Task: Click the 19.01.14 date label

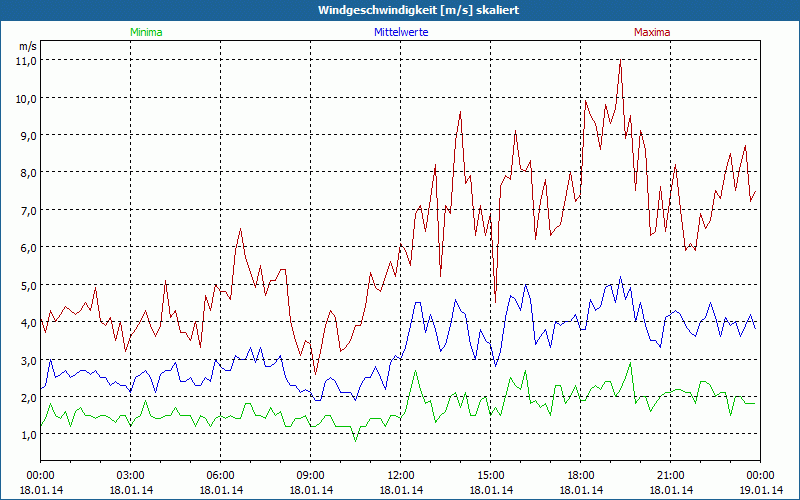Action: point(760,490)
